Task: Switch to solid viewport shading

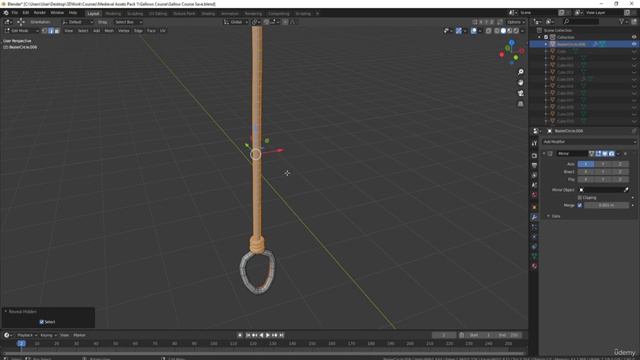Action: coord(503,31)
